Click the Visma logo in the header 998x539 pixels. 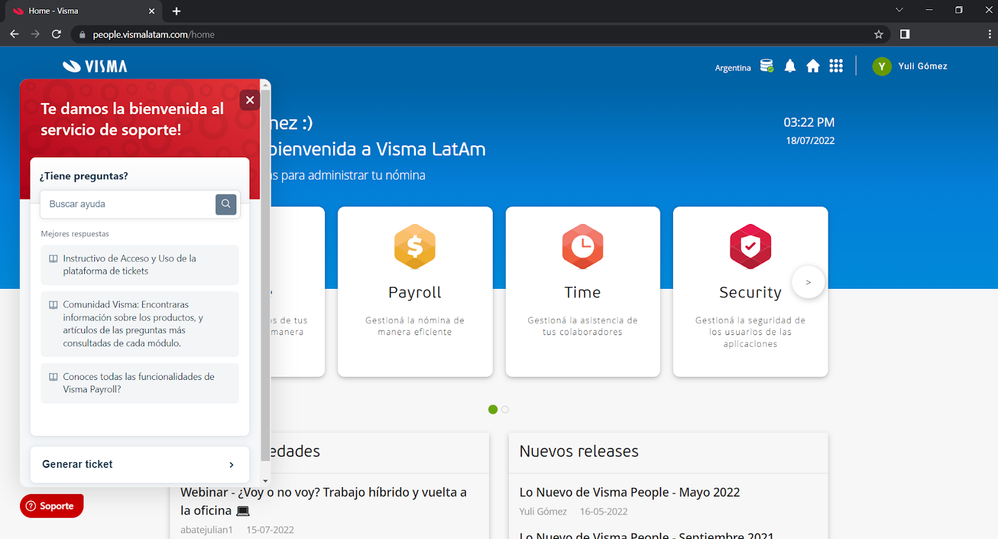pos(95,66)
